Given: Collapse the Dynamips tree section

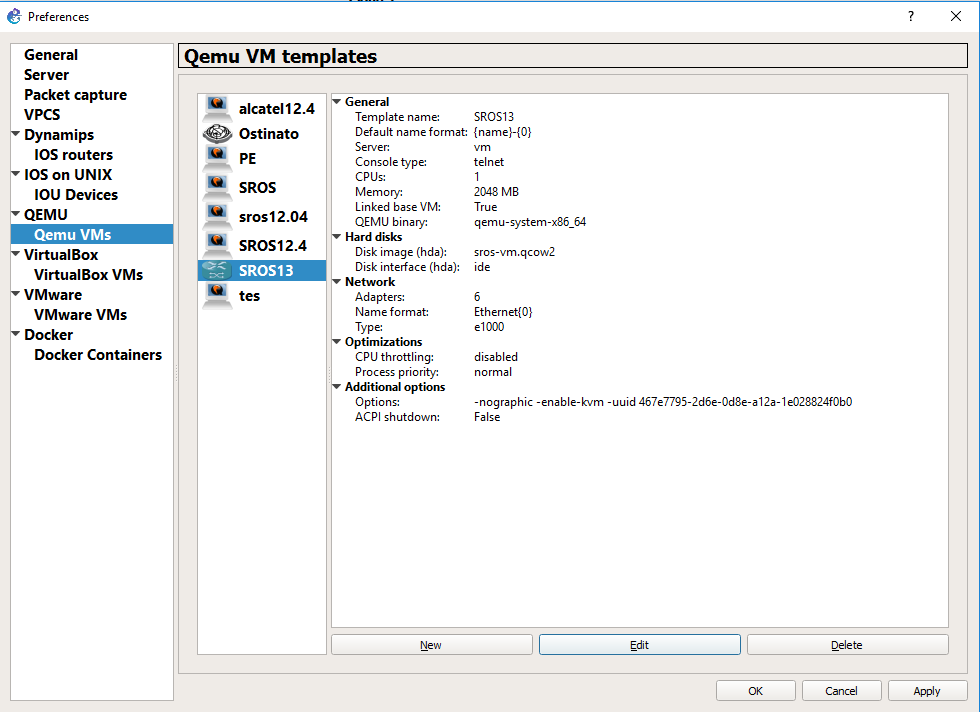Looking at the screenshot, I should (x=16, y=134).
